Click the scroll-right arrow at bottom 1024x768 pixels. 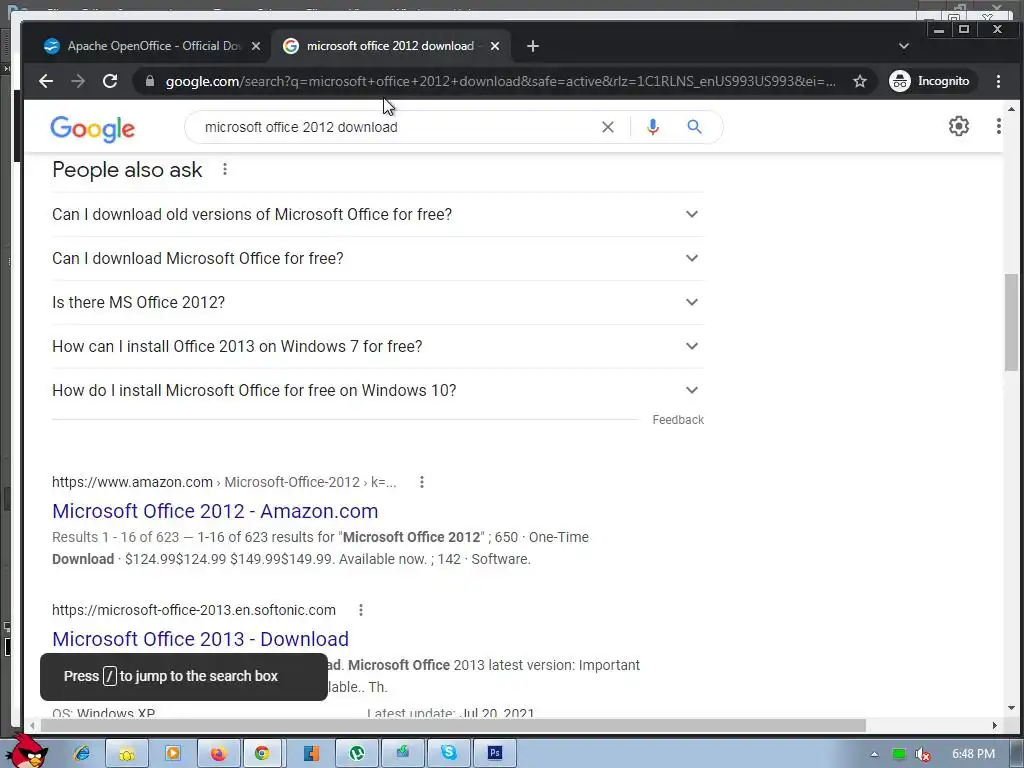tap(995, 726)
